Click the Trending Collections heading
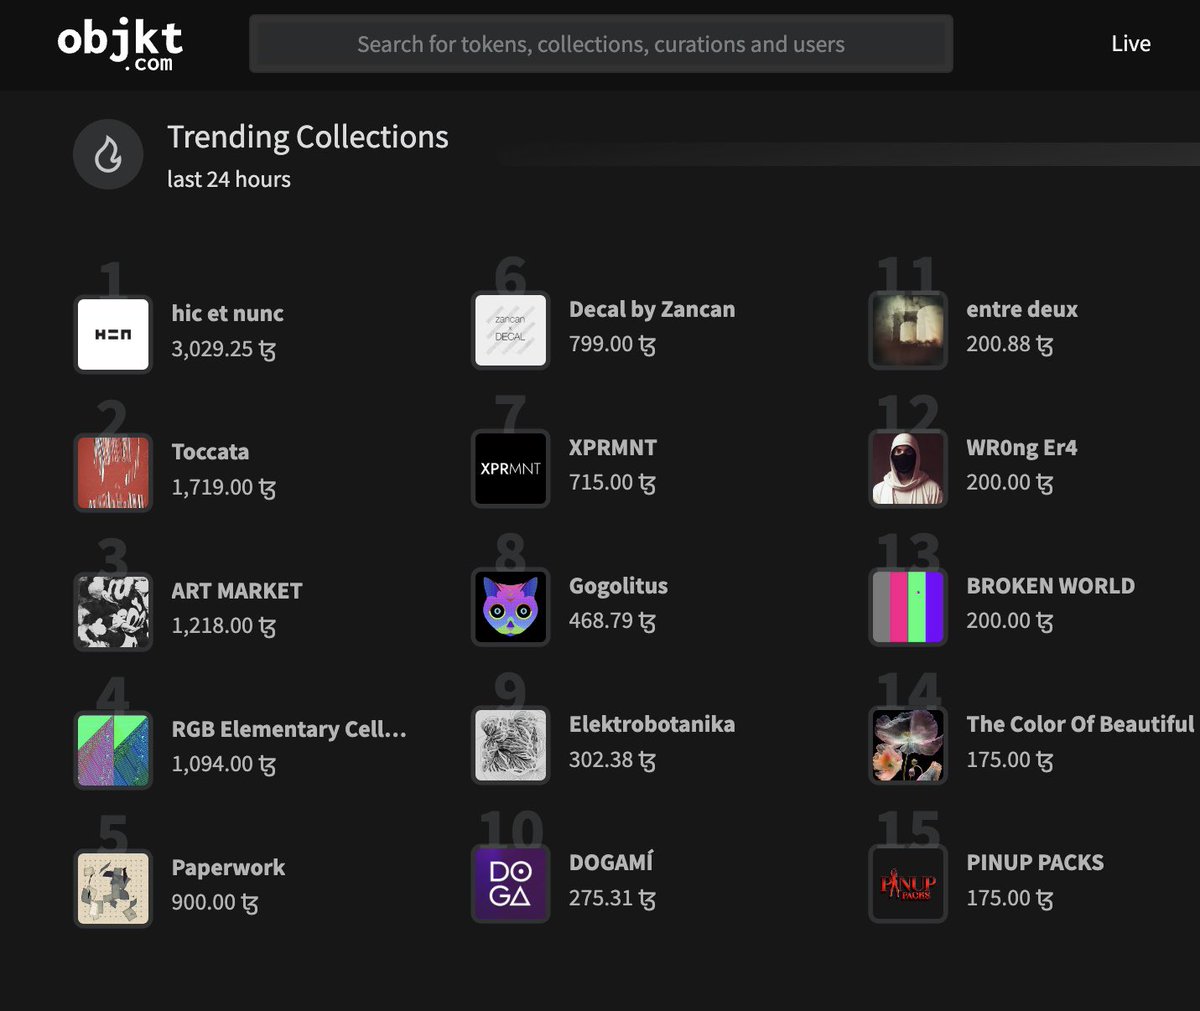1200x1011 pixels. [308, 137]
